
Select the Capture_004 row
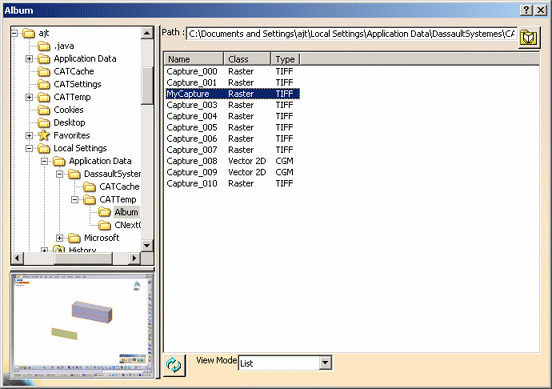[x=232, y=116]
